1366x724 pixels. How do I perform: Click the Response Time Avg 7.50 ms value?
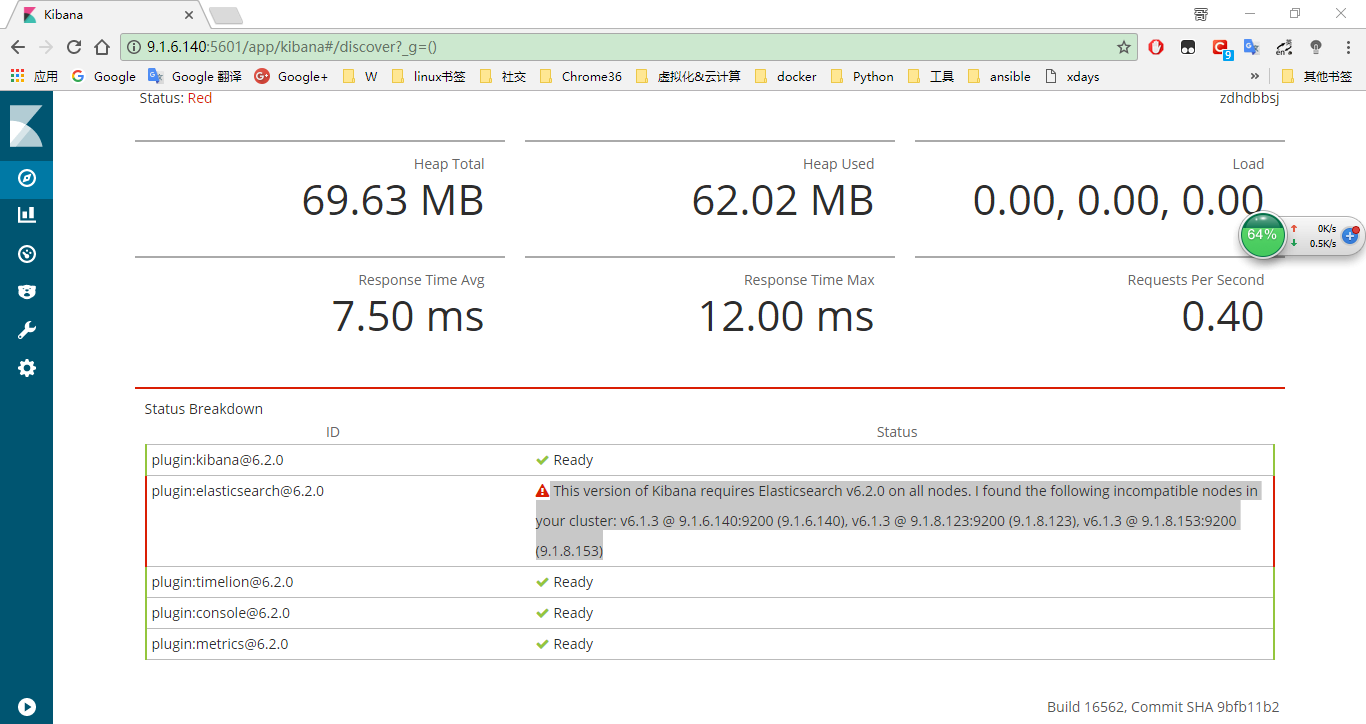(408, 317)
